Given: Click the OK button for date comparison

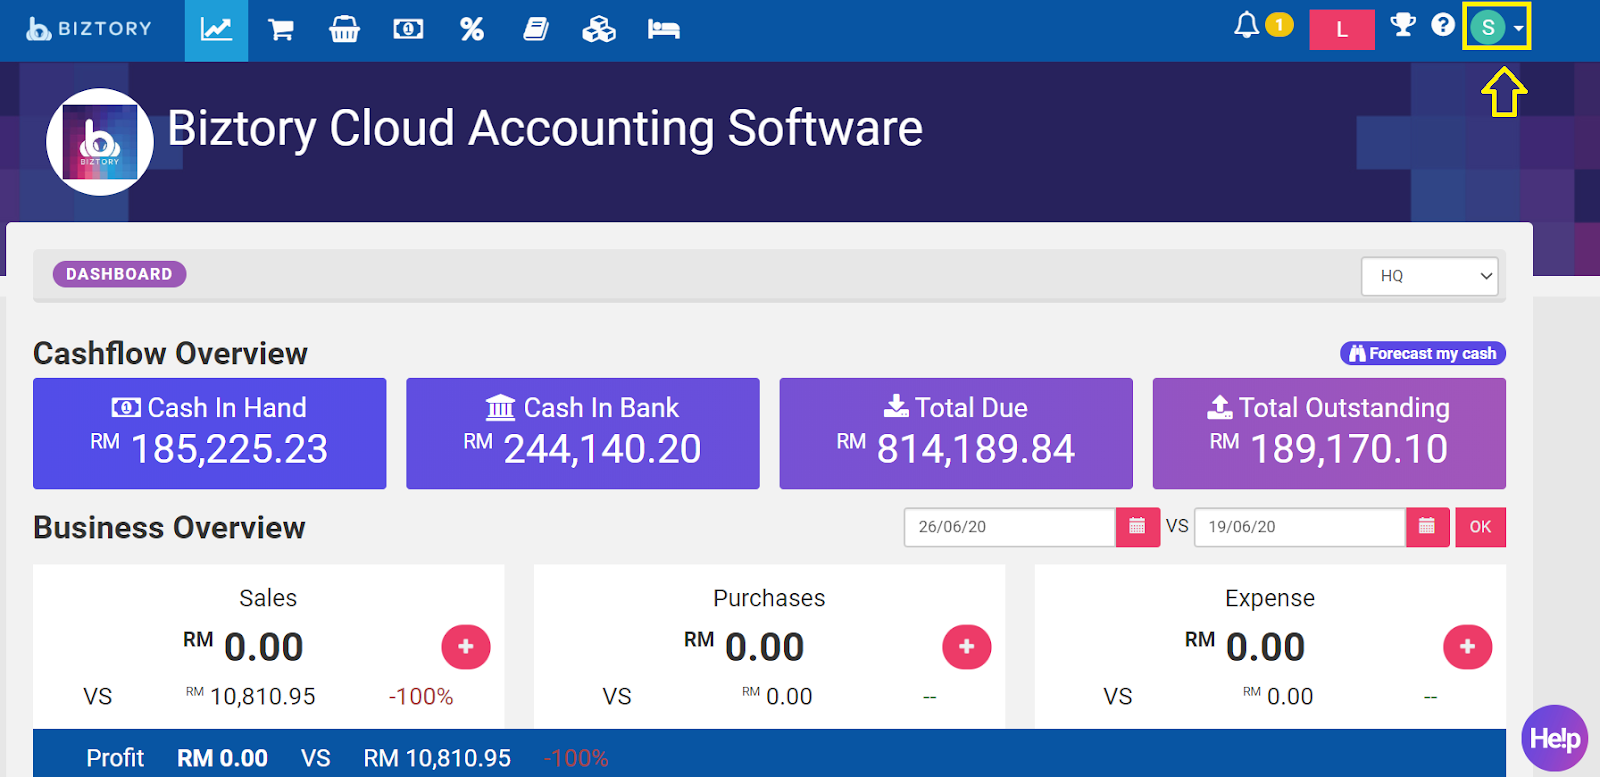Looking at the screenshot, I should click(1480, 527).
